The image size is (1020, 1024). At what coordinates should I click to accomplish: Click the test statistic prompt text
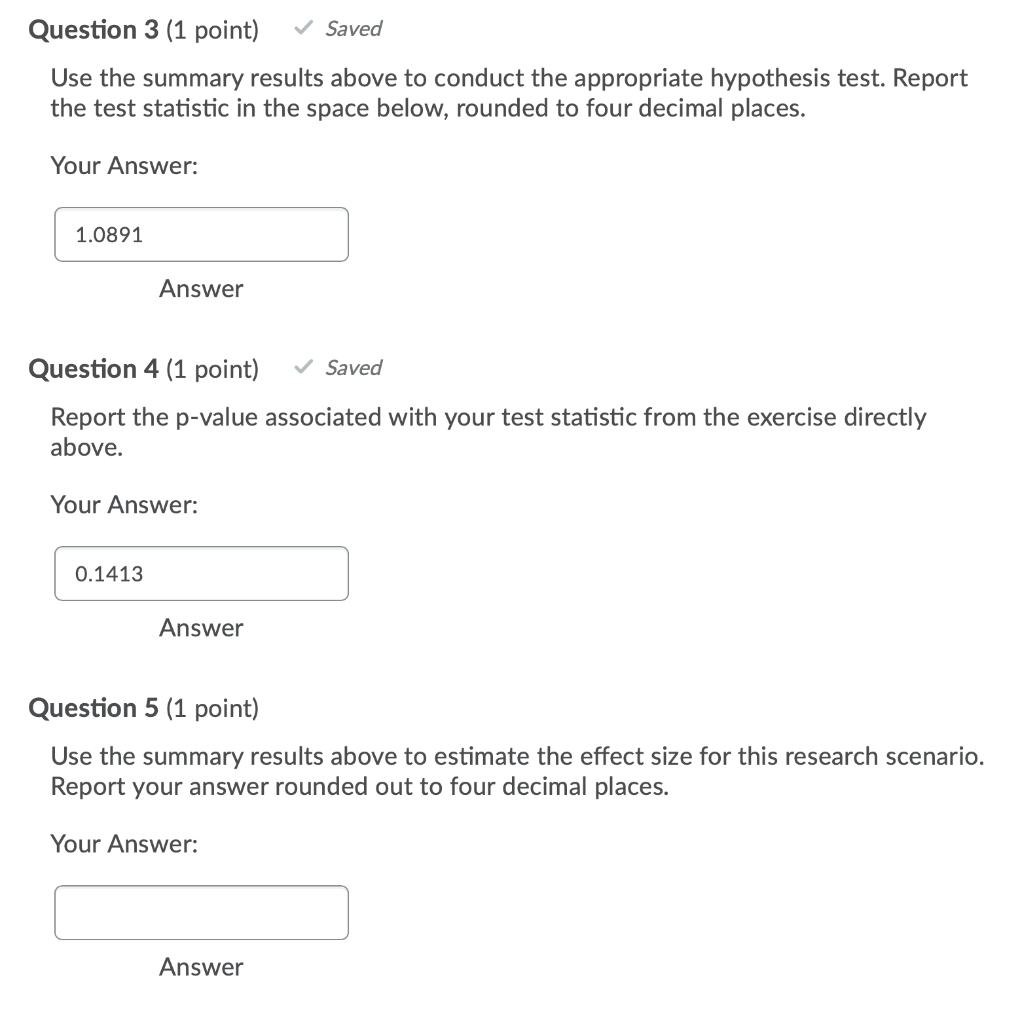[509, 93]
